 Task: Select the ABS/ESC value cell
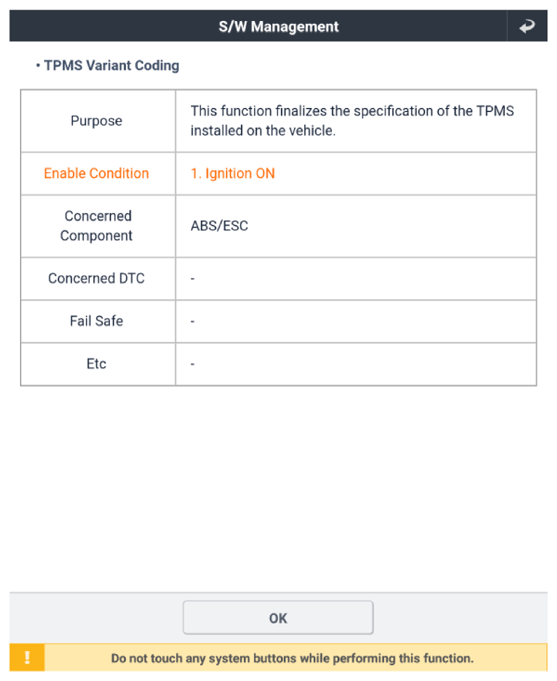(x=356, y=226)
